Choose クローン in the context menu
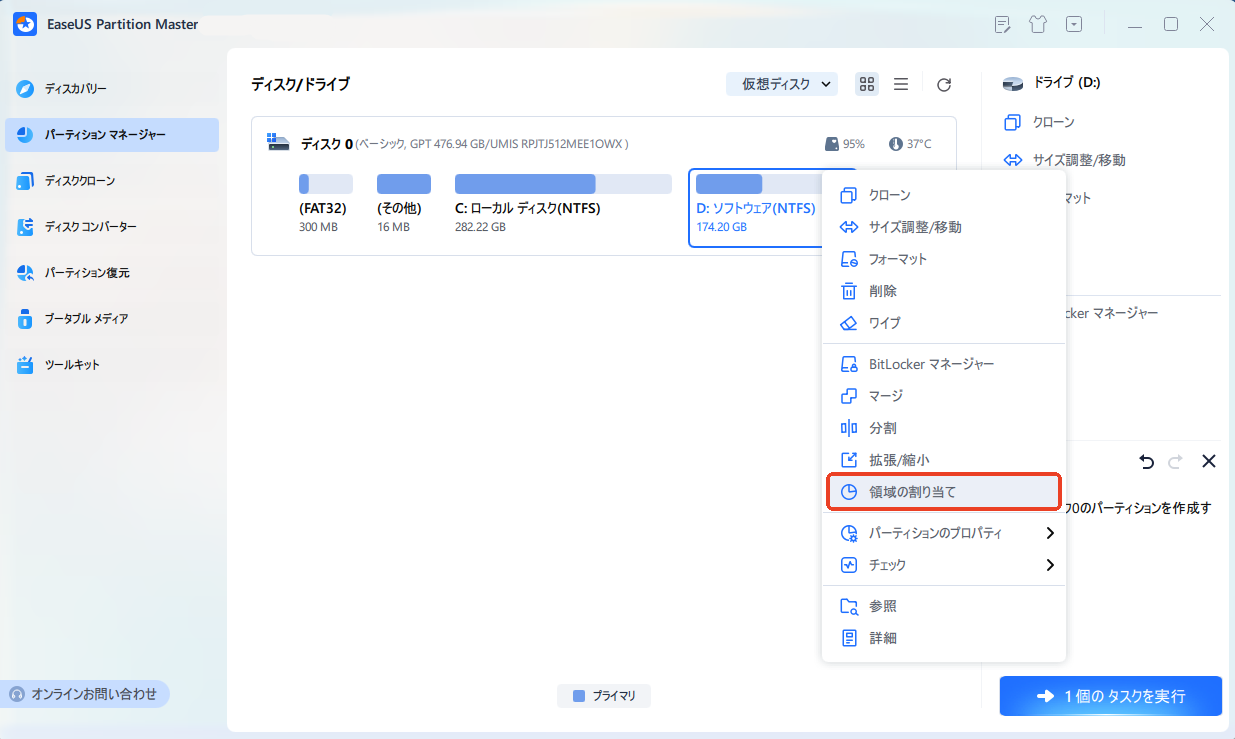 [943, 195]
